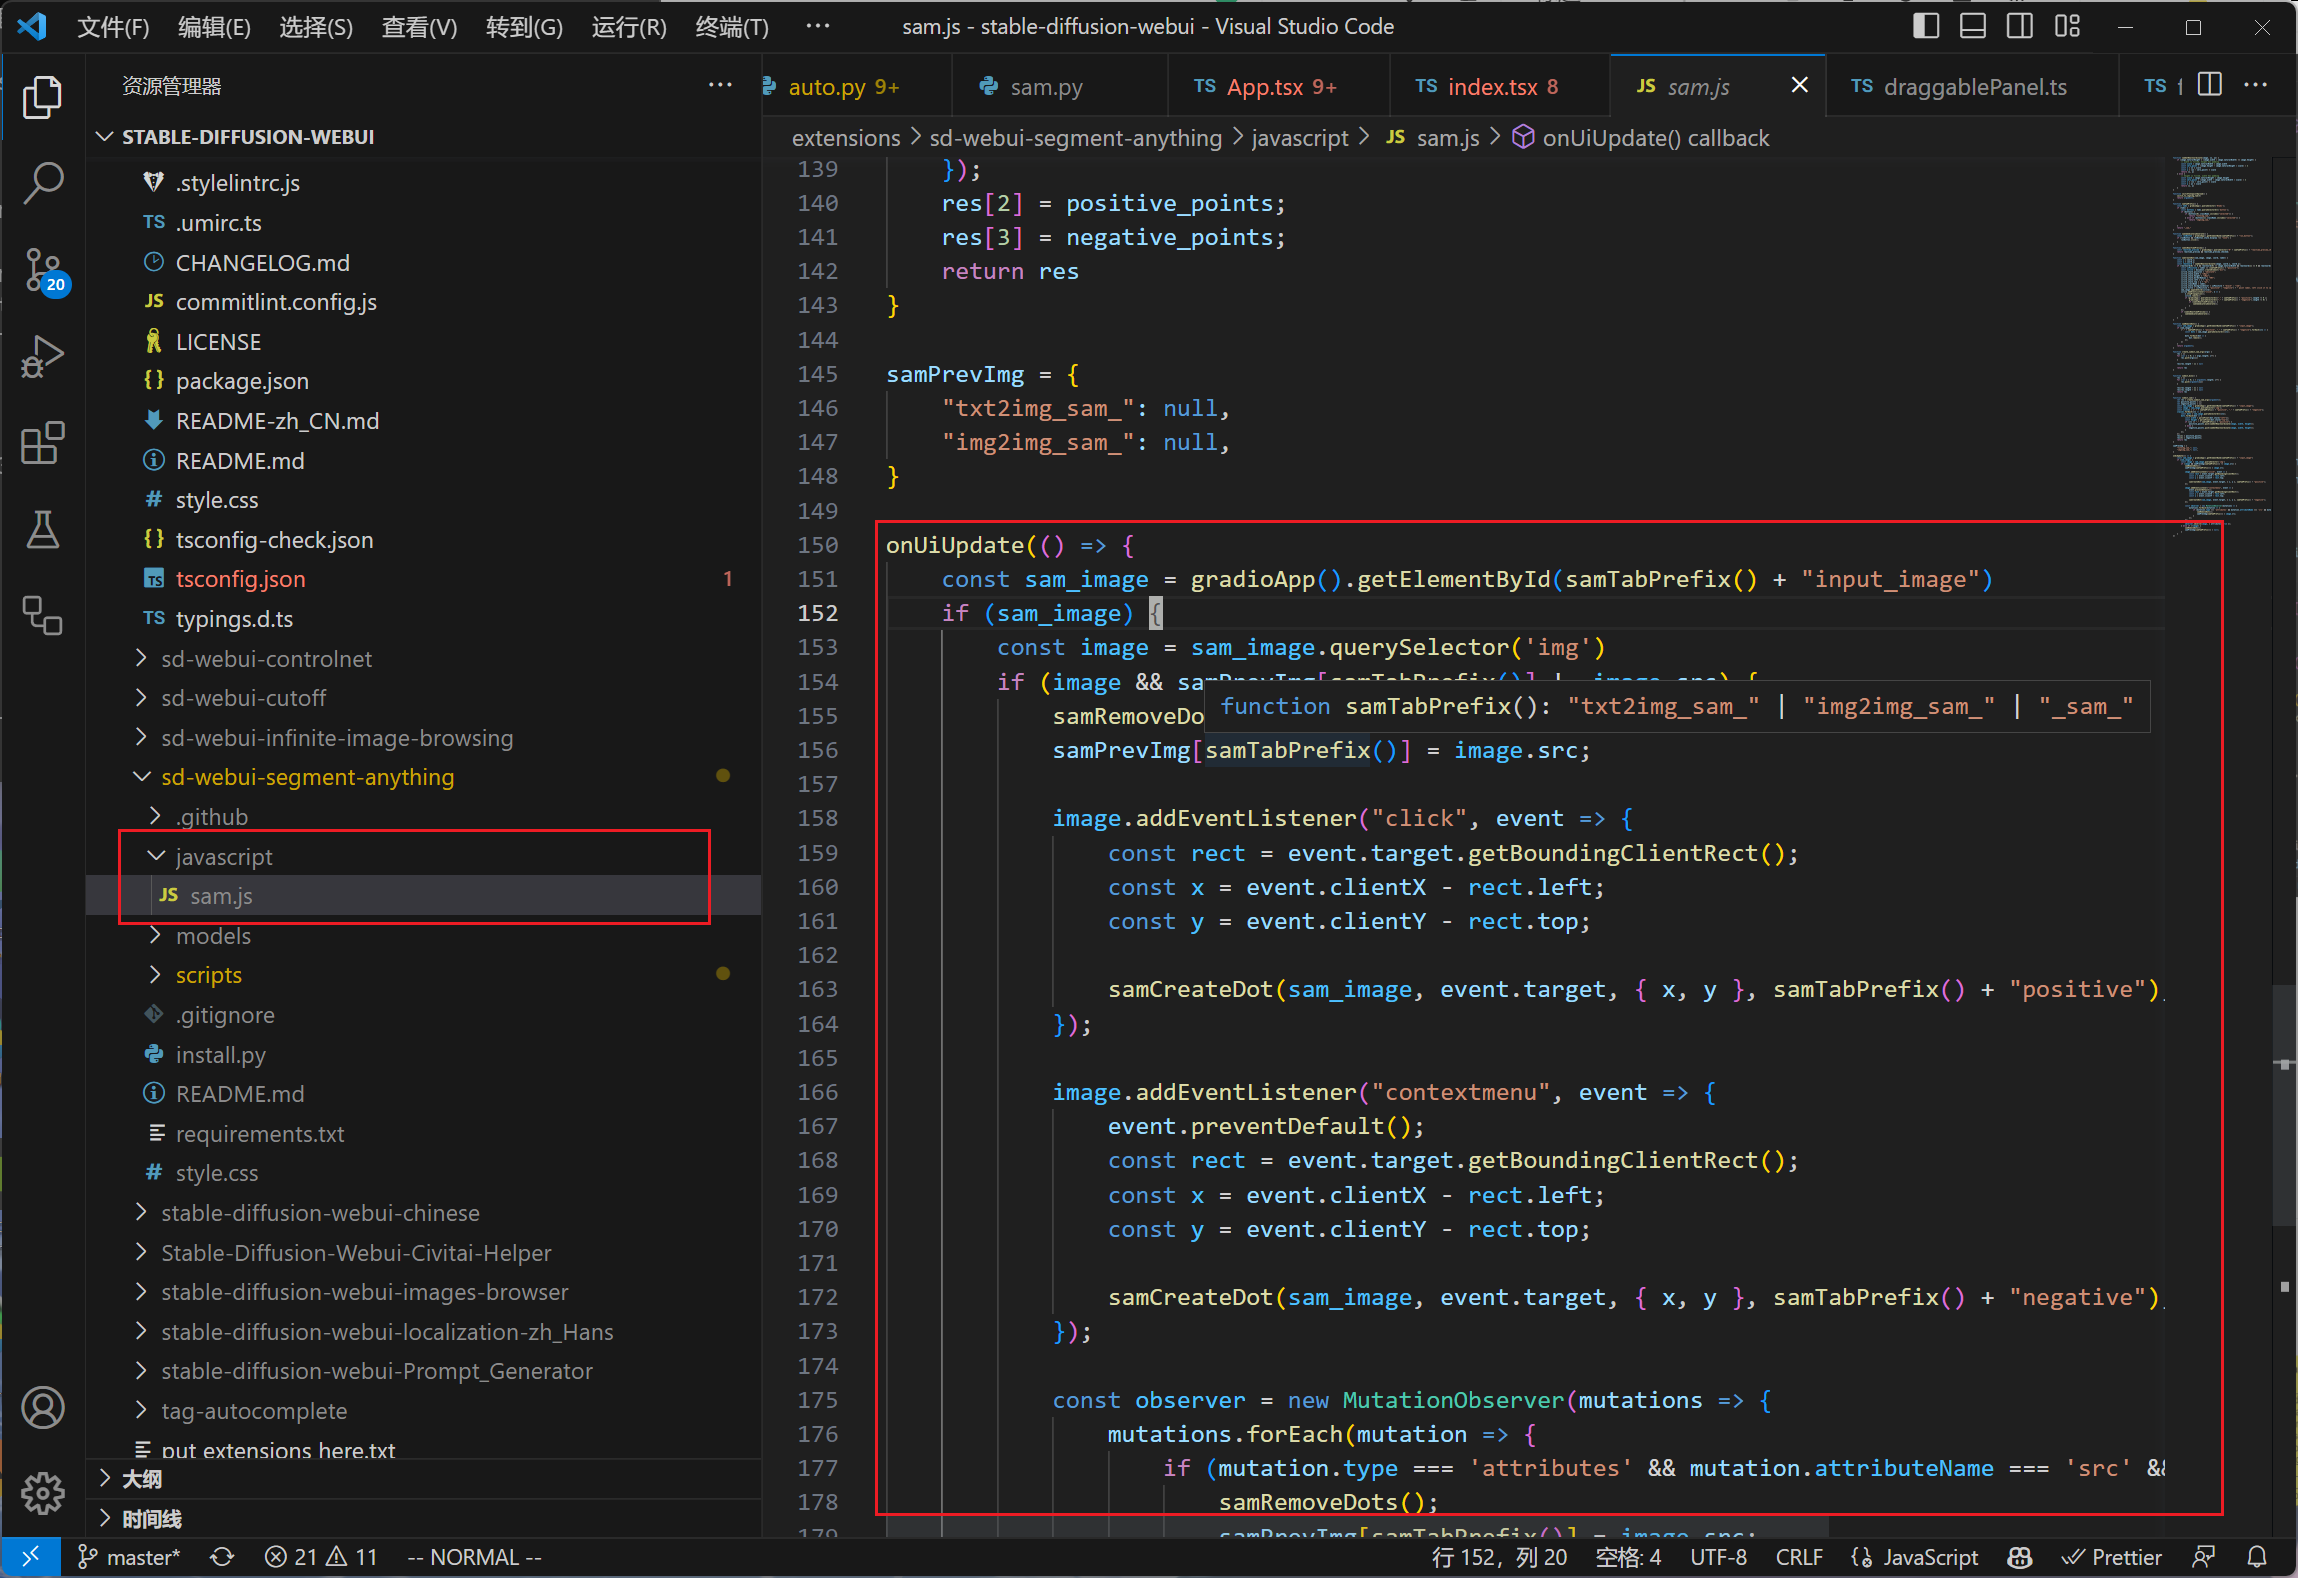The image size is (2298, 1578).
Task: Toggle the bottom panel visibility
Action: click(x=1972, y=26)
